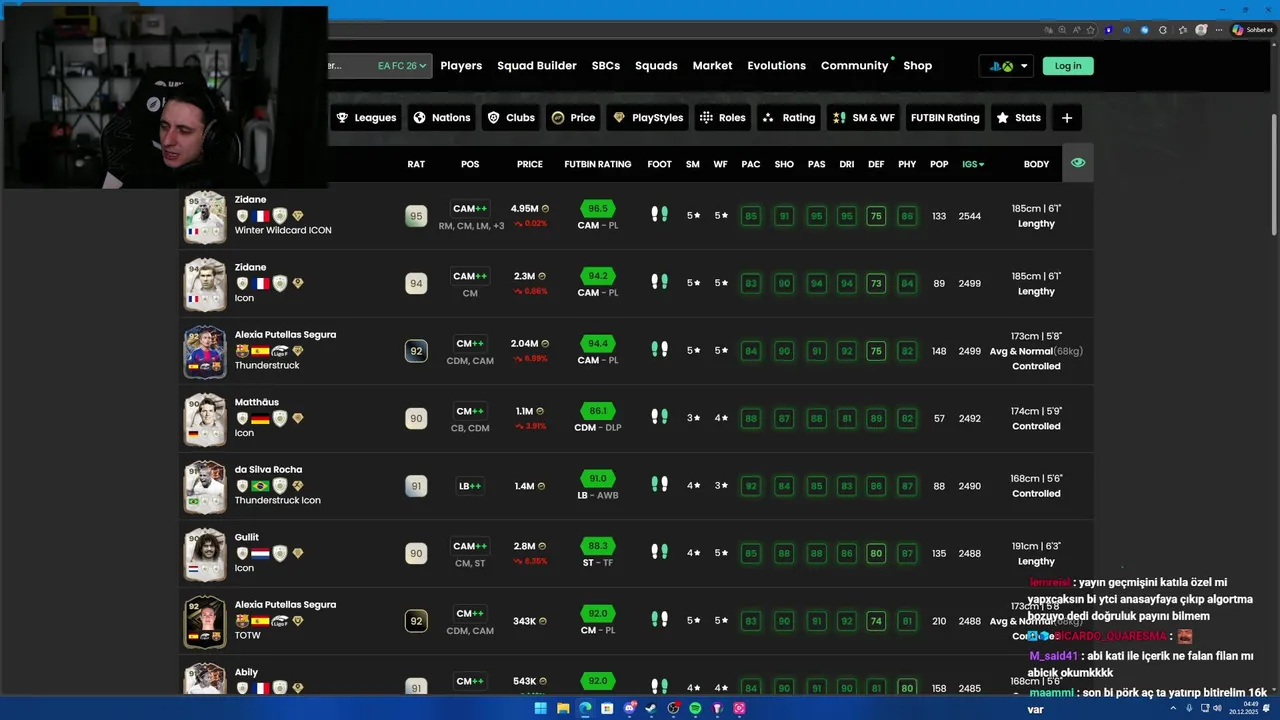Go to the SBCs menu
Screen dimensions: 1280x720
click(x=606, y=66)
